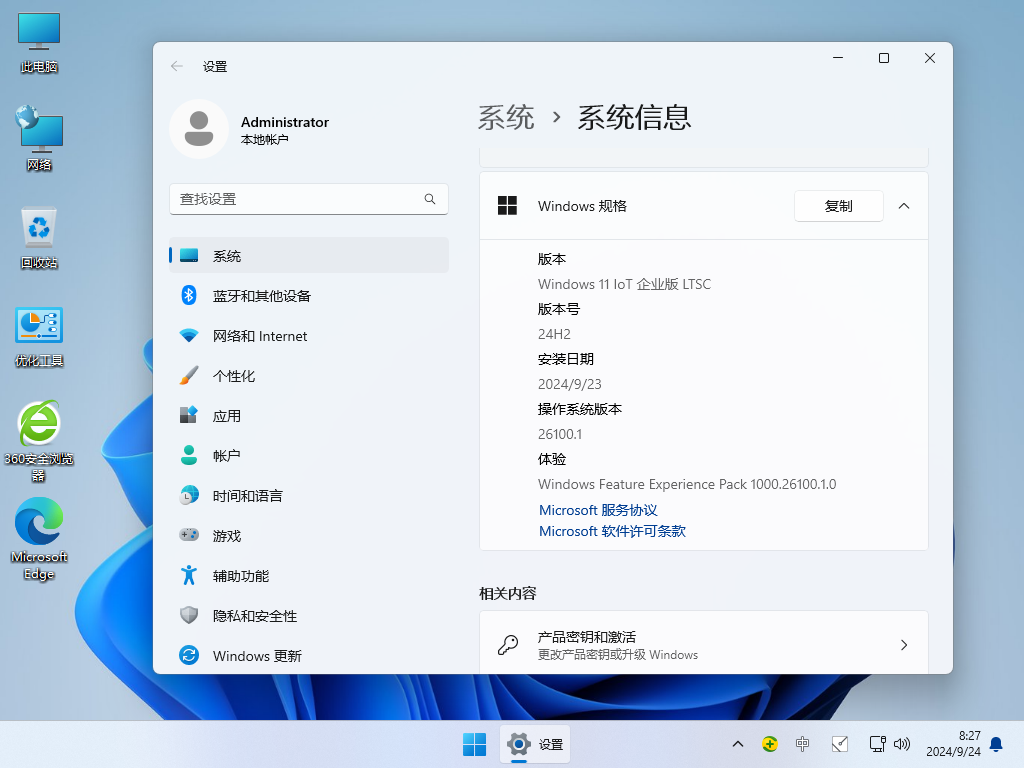
Task: Click the 24H2 version number value
Action: [x=554, y=334]
